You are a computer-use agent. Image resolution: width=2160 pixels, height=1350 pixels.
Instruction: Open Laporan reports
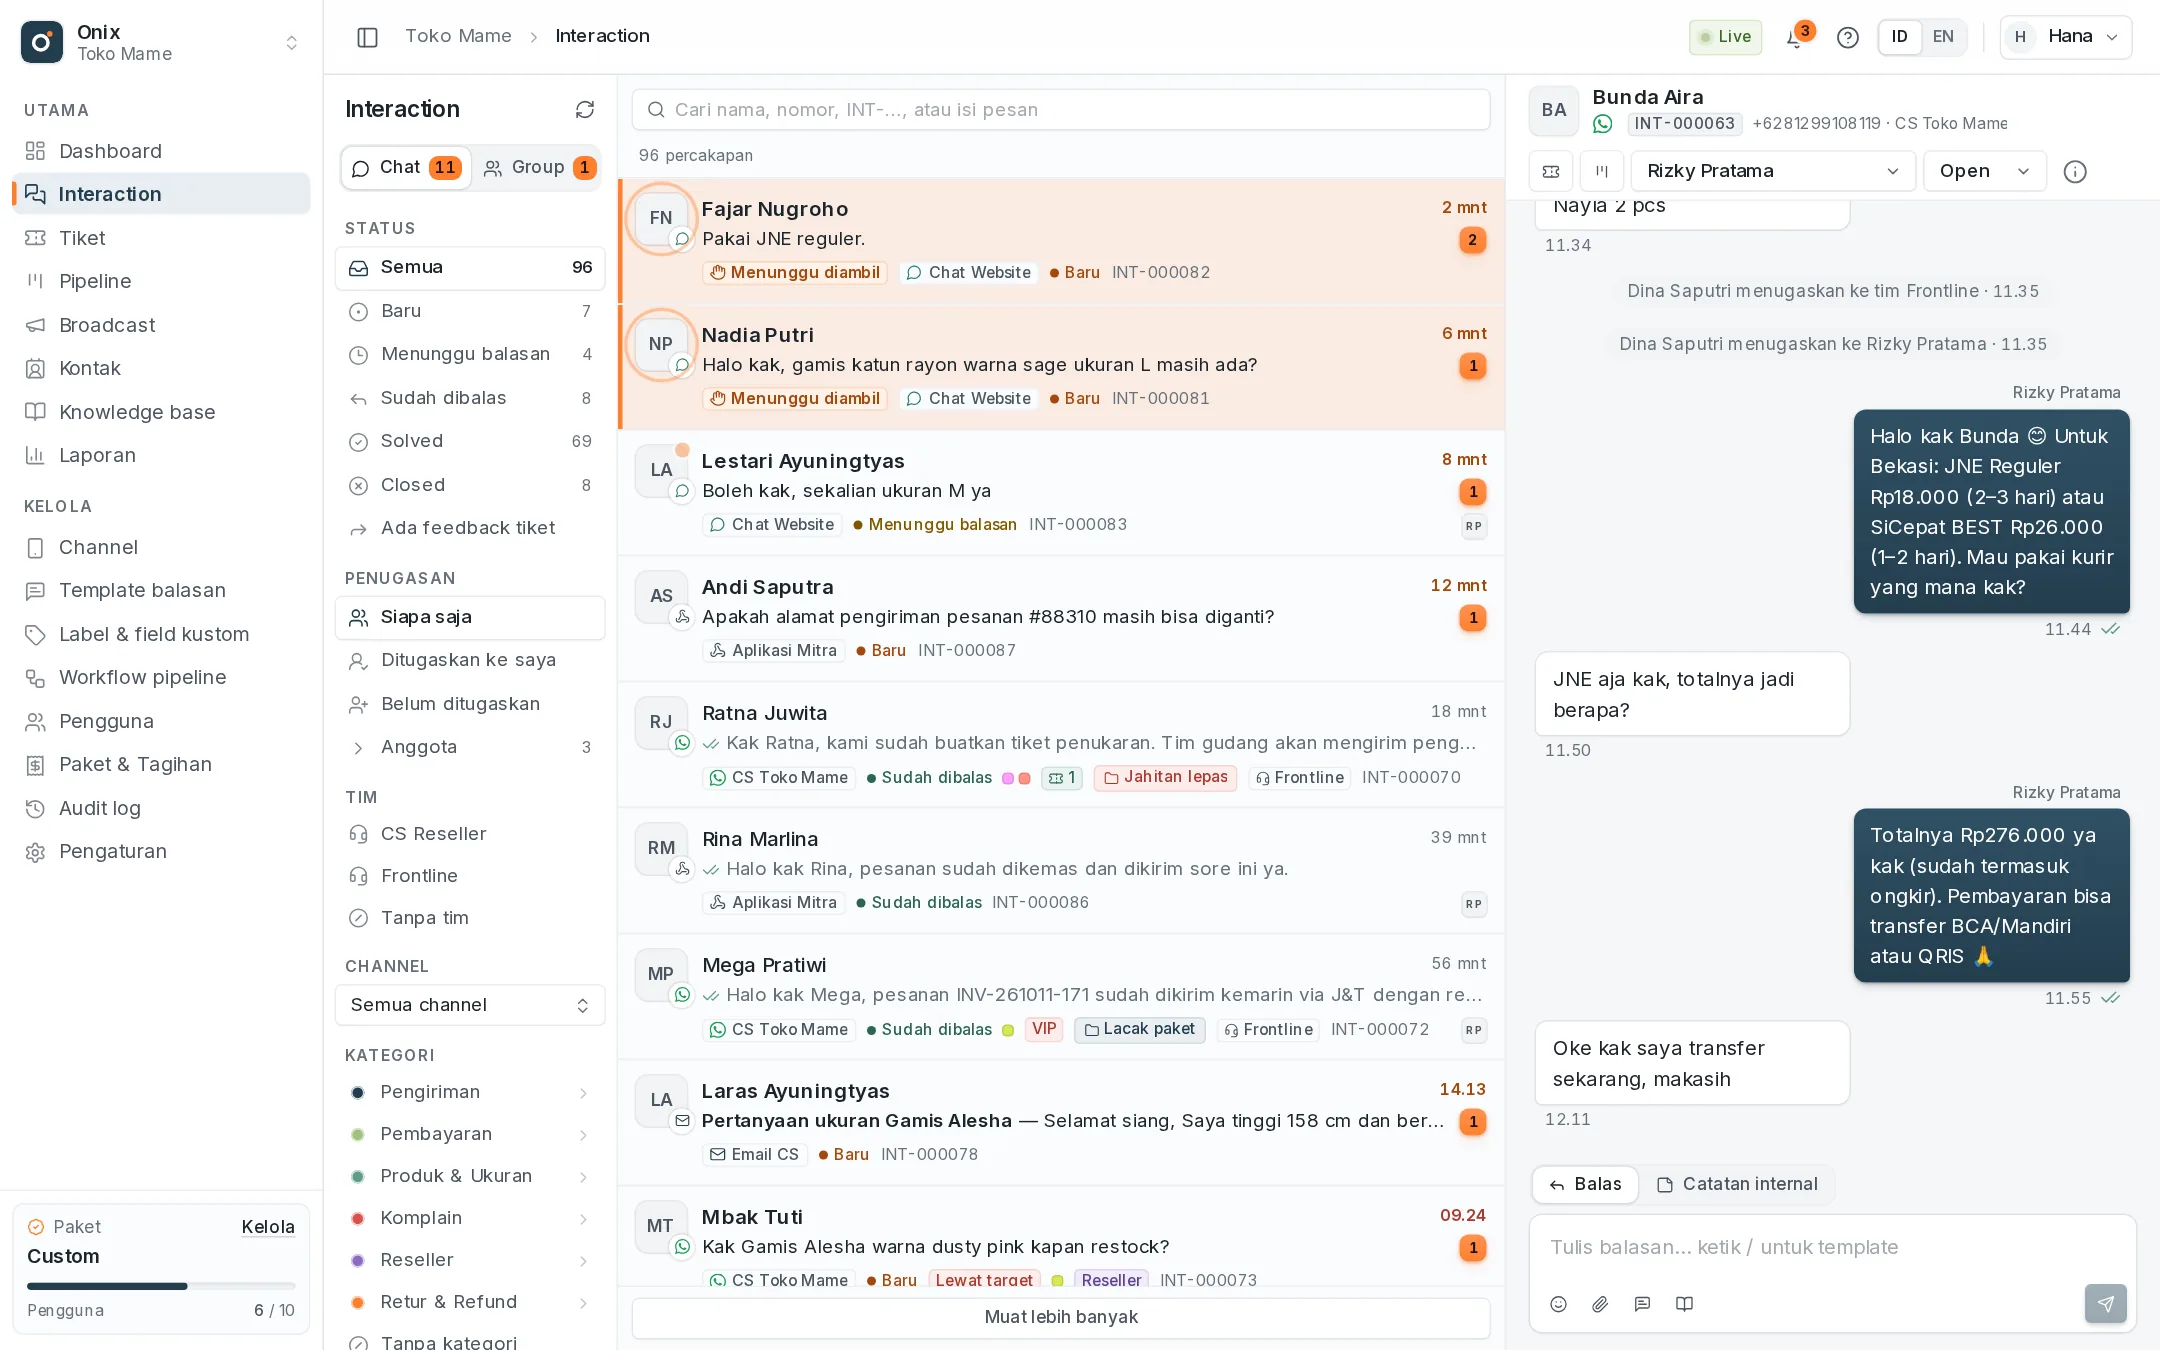161,455
